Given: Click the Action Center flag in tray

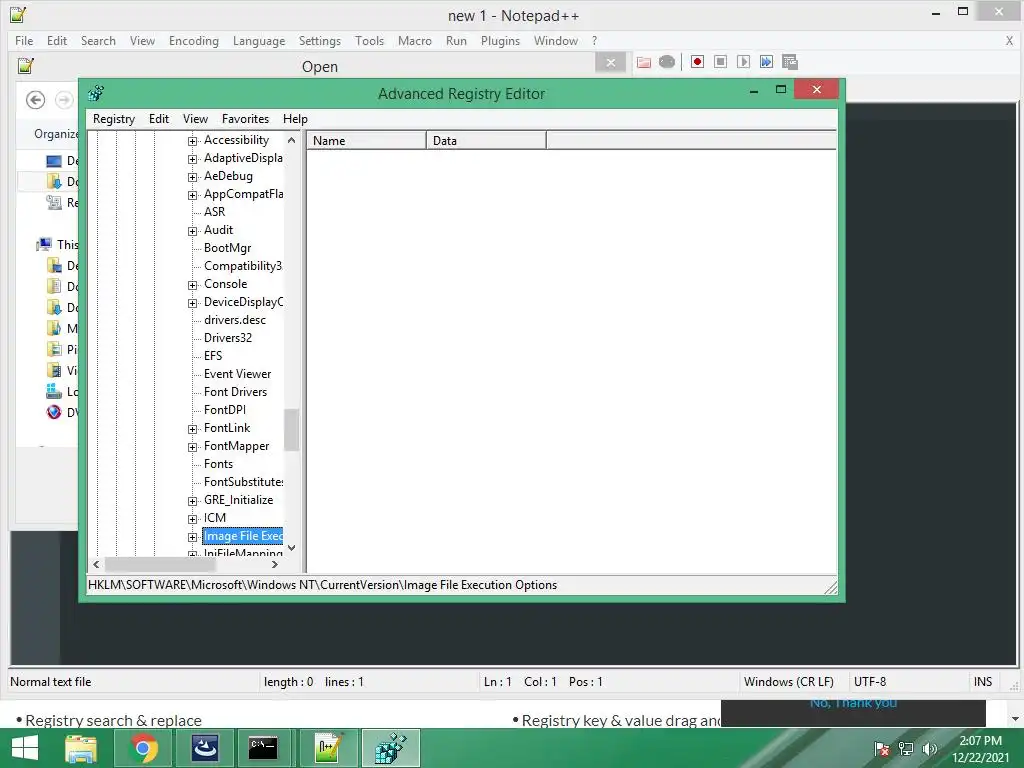Looking at the screenshot, I should coord(882,749).
